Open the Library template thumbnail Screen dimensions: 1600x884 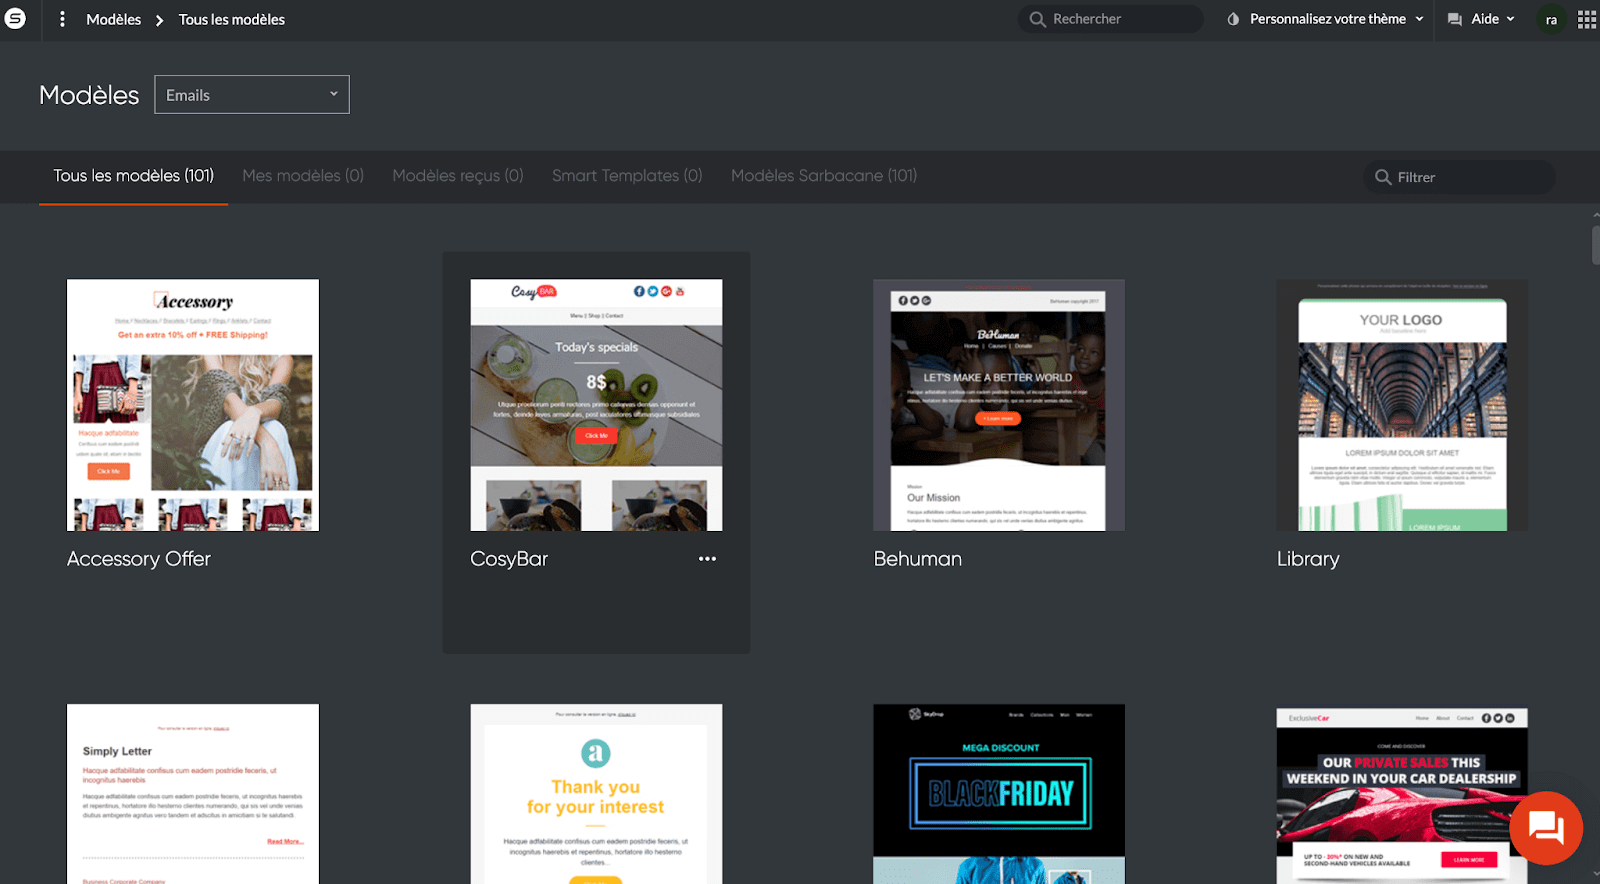click(1402, 405)
